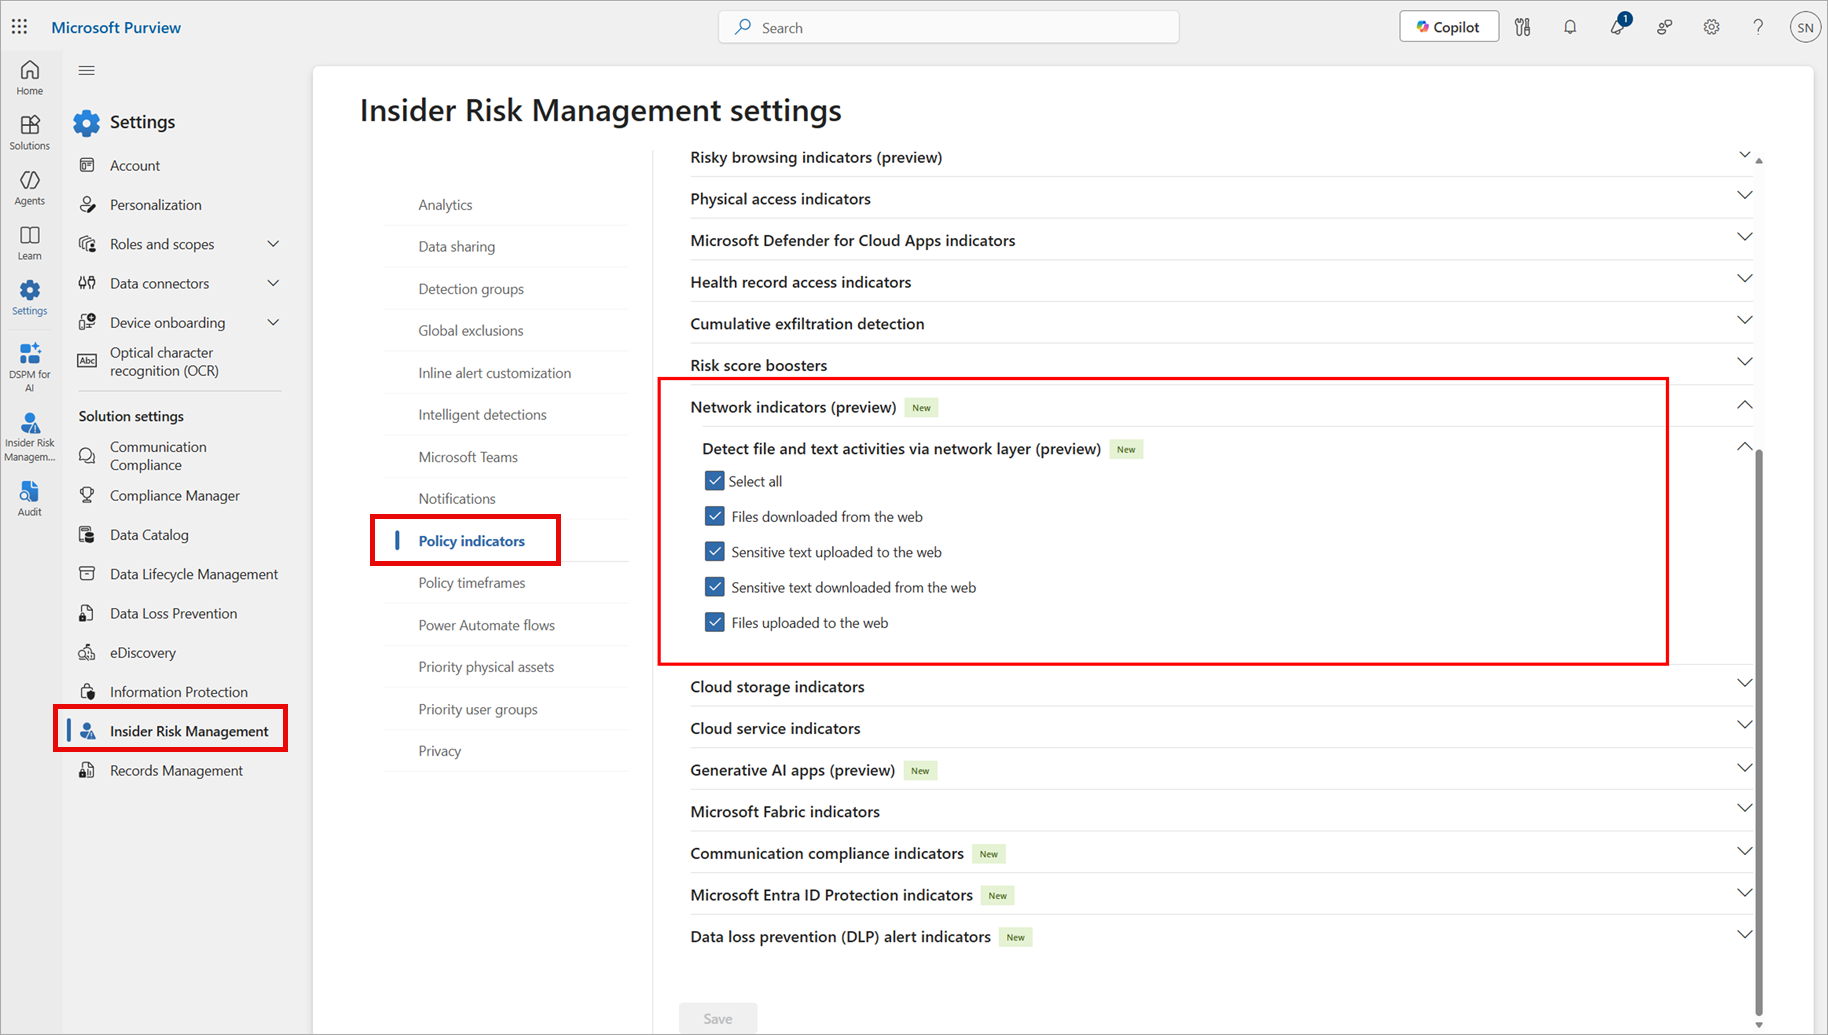
Task: Open Solutions in the left rail
Action: coord(30,132)
